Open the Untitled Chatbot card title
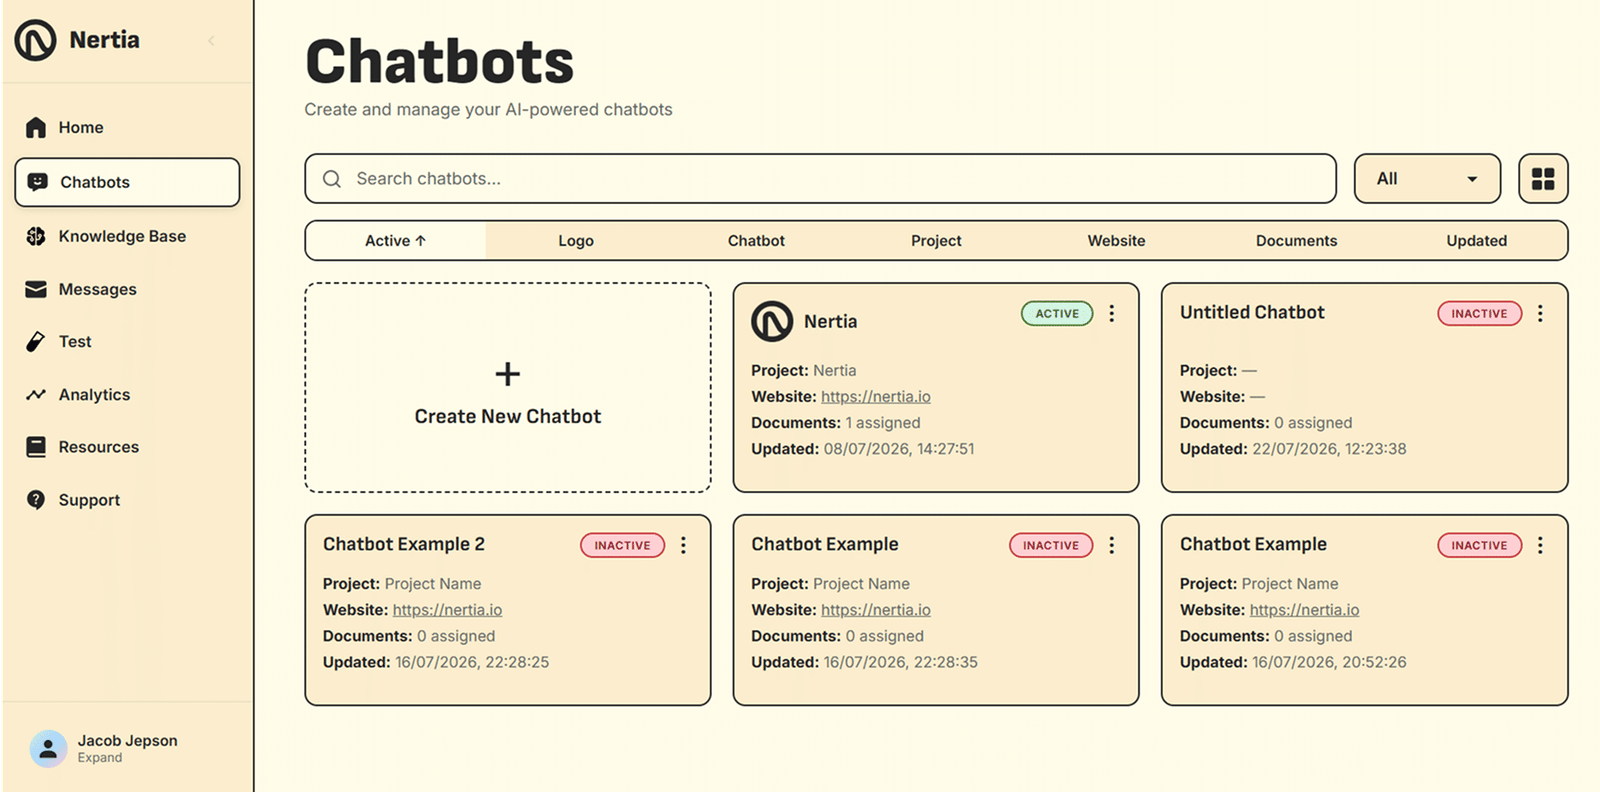 [x=1252, y=313]
